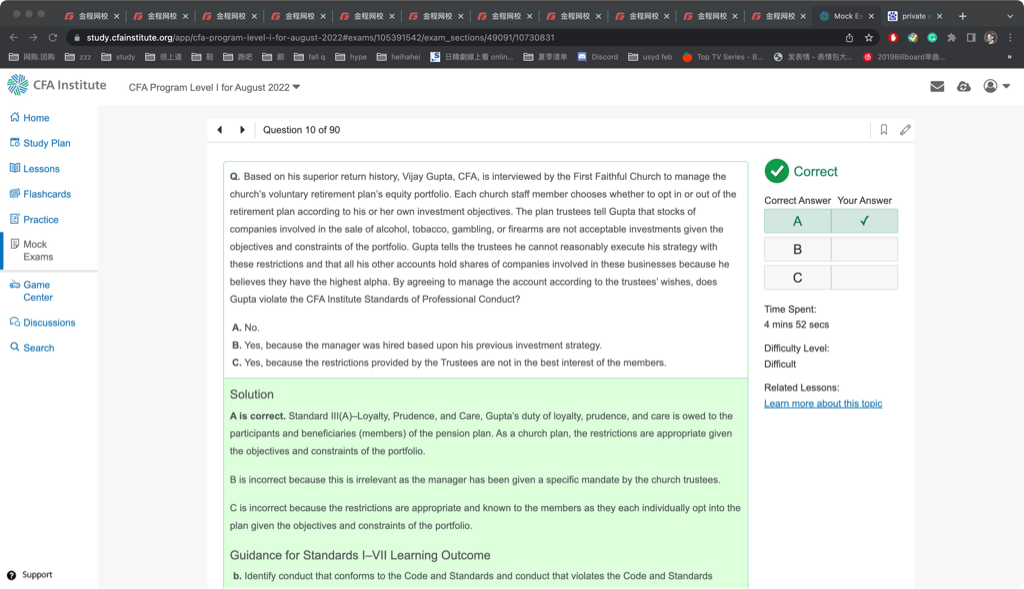Select answer choice C box
This screenshot has width=1024, height=589.
click(797, 277)
